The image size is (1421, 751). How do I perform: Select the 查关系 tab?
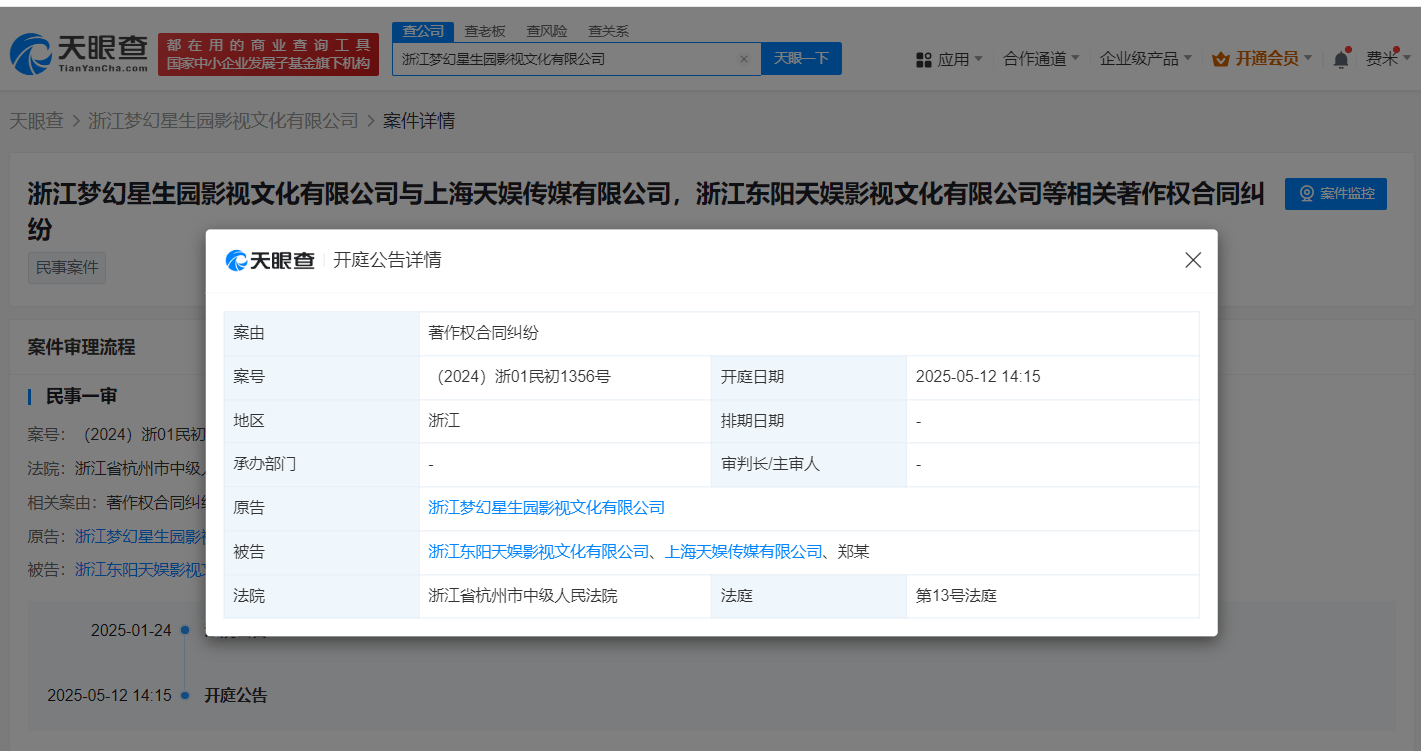pyautogui.click(x=608, y=31)
